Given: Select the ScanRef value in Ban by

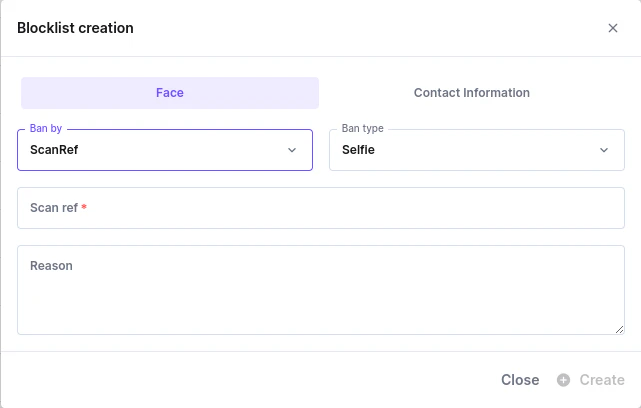Looking at the screenshot, I should pos(54,150).
